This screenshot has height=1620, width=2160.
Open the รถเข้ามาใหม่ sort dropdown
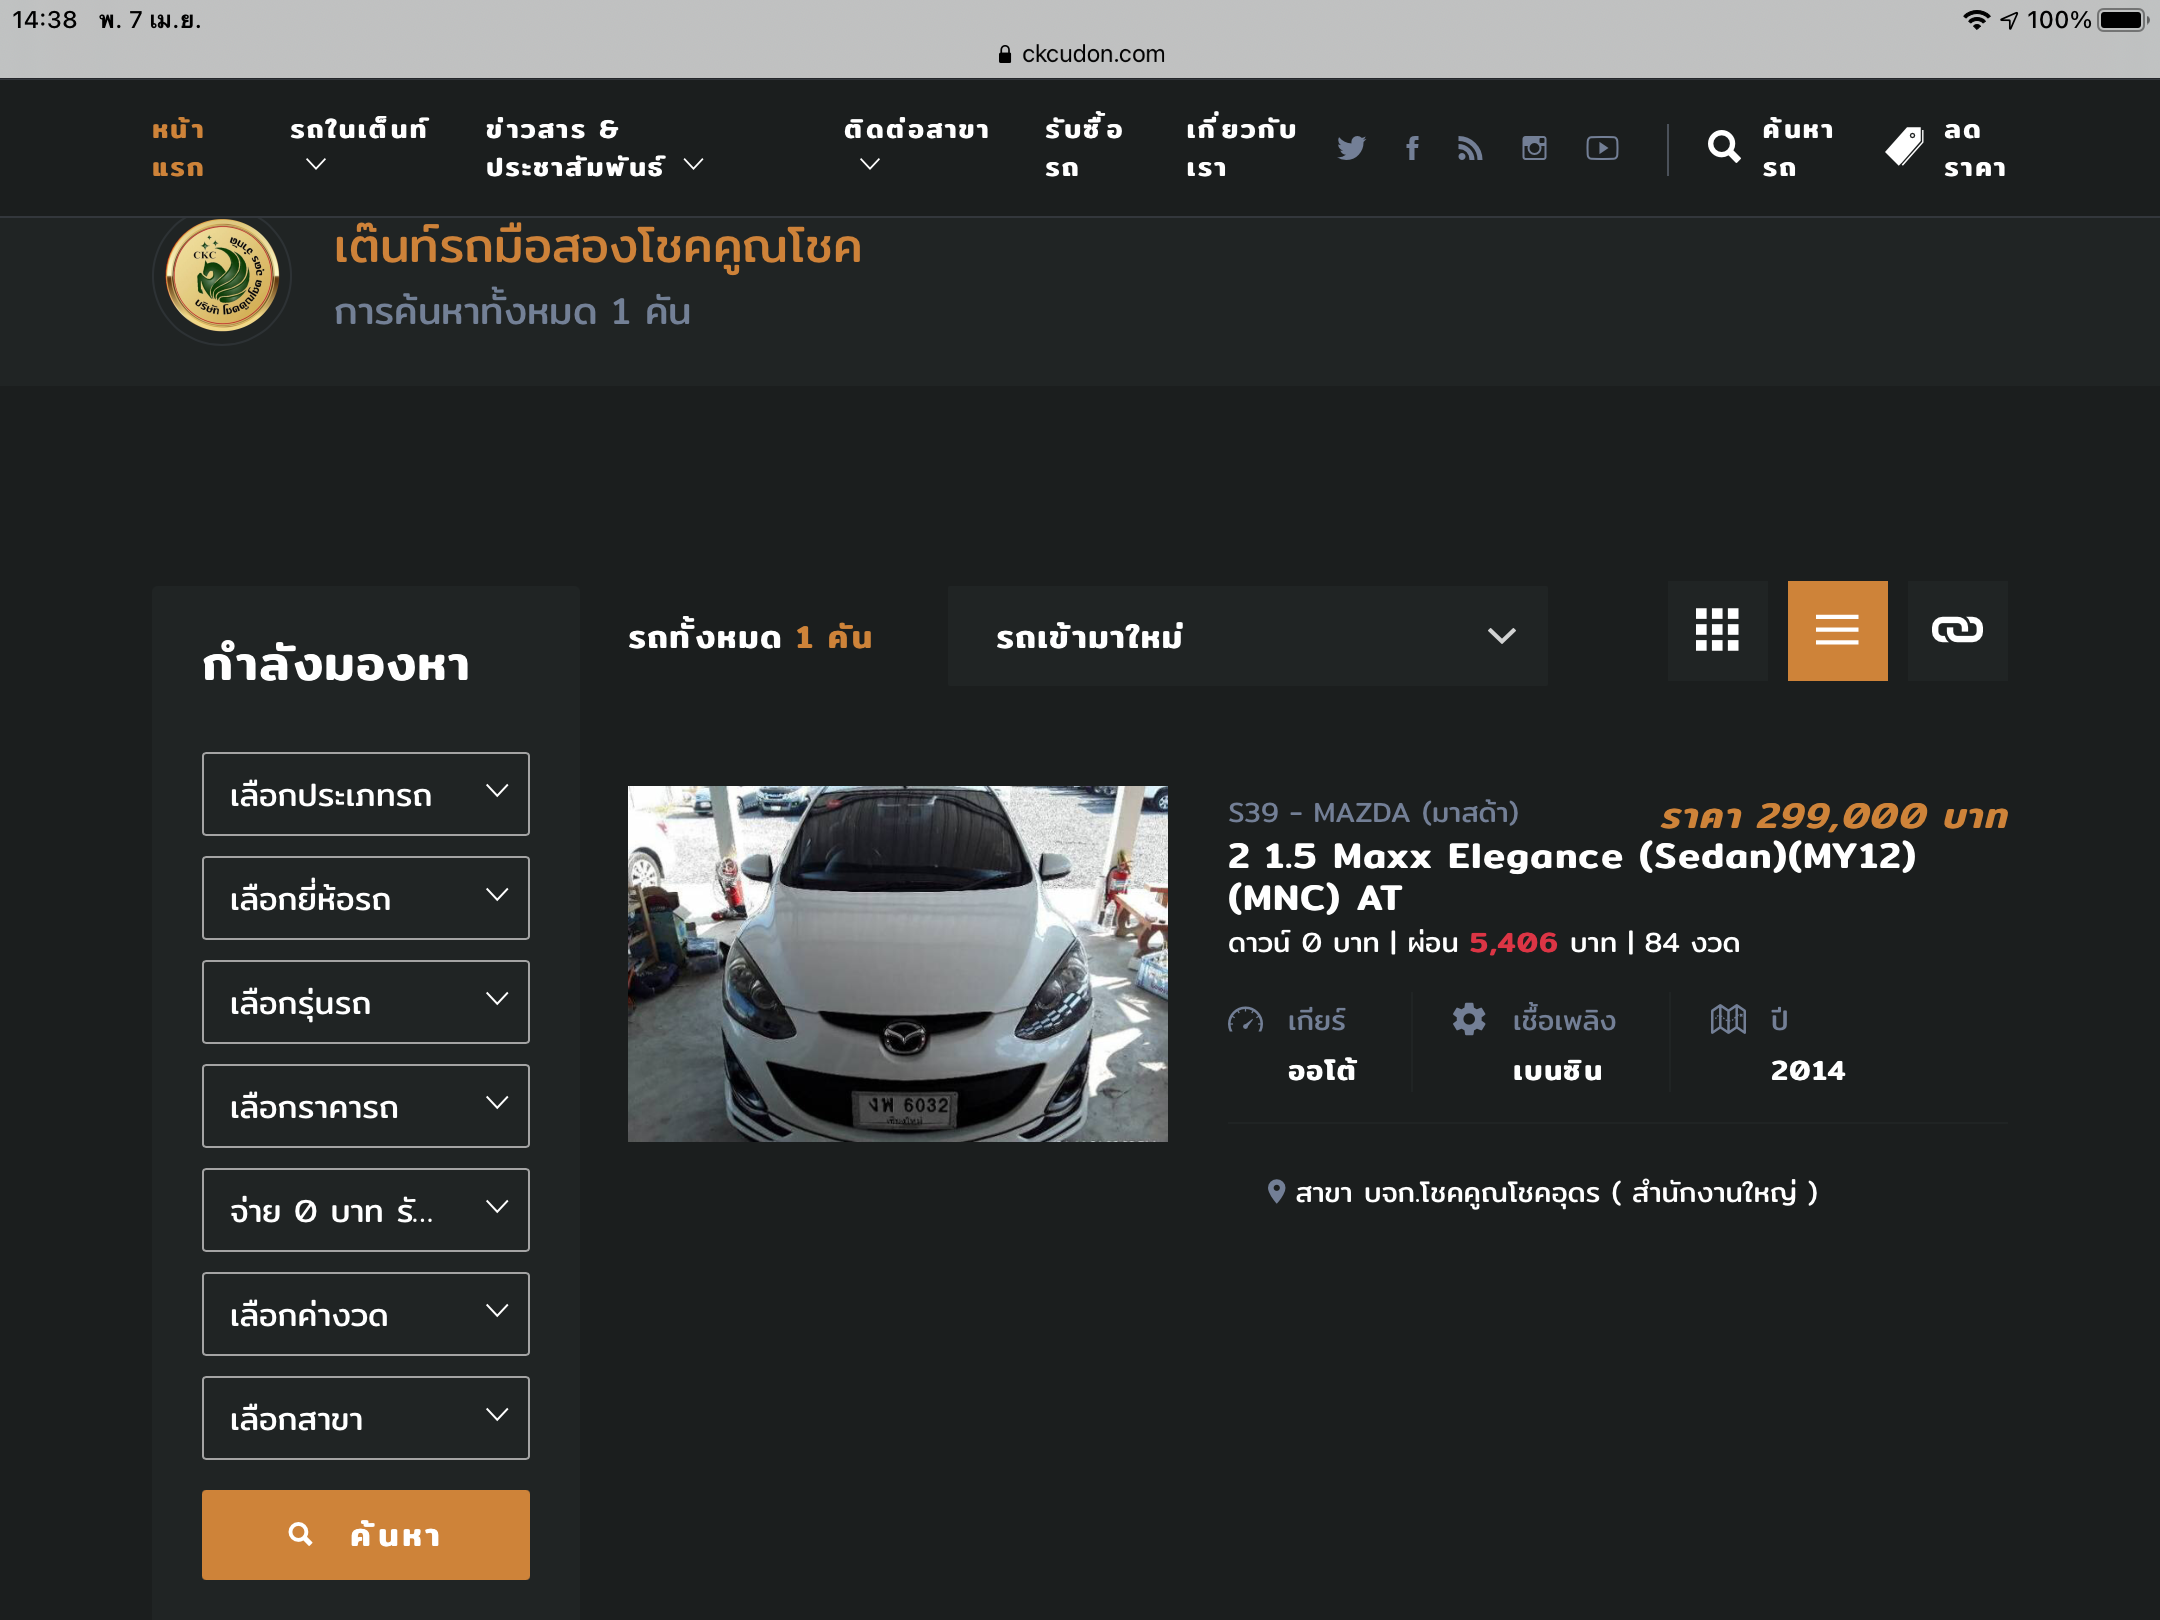point(1247,636)
